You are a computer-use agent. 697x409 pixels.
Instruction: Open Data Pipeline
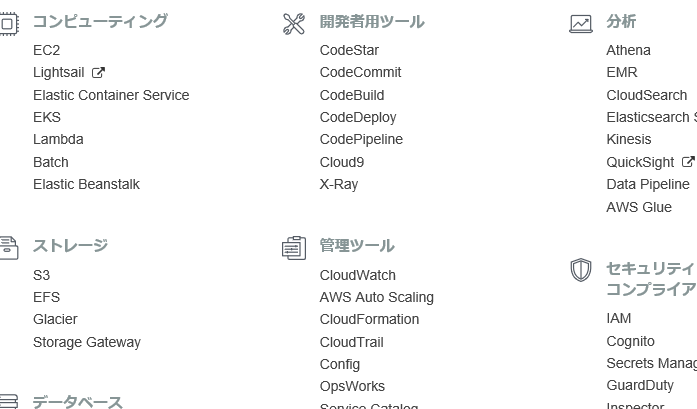coord(648,184)
